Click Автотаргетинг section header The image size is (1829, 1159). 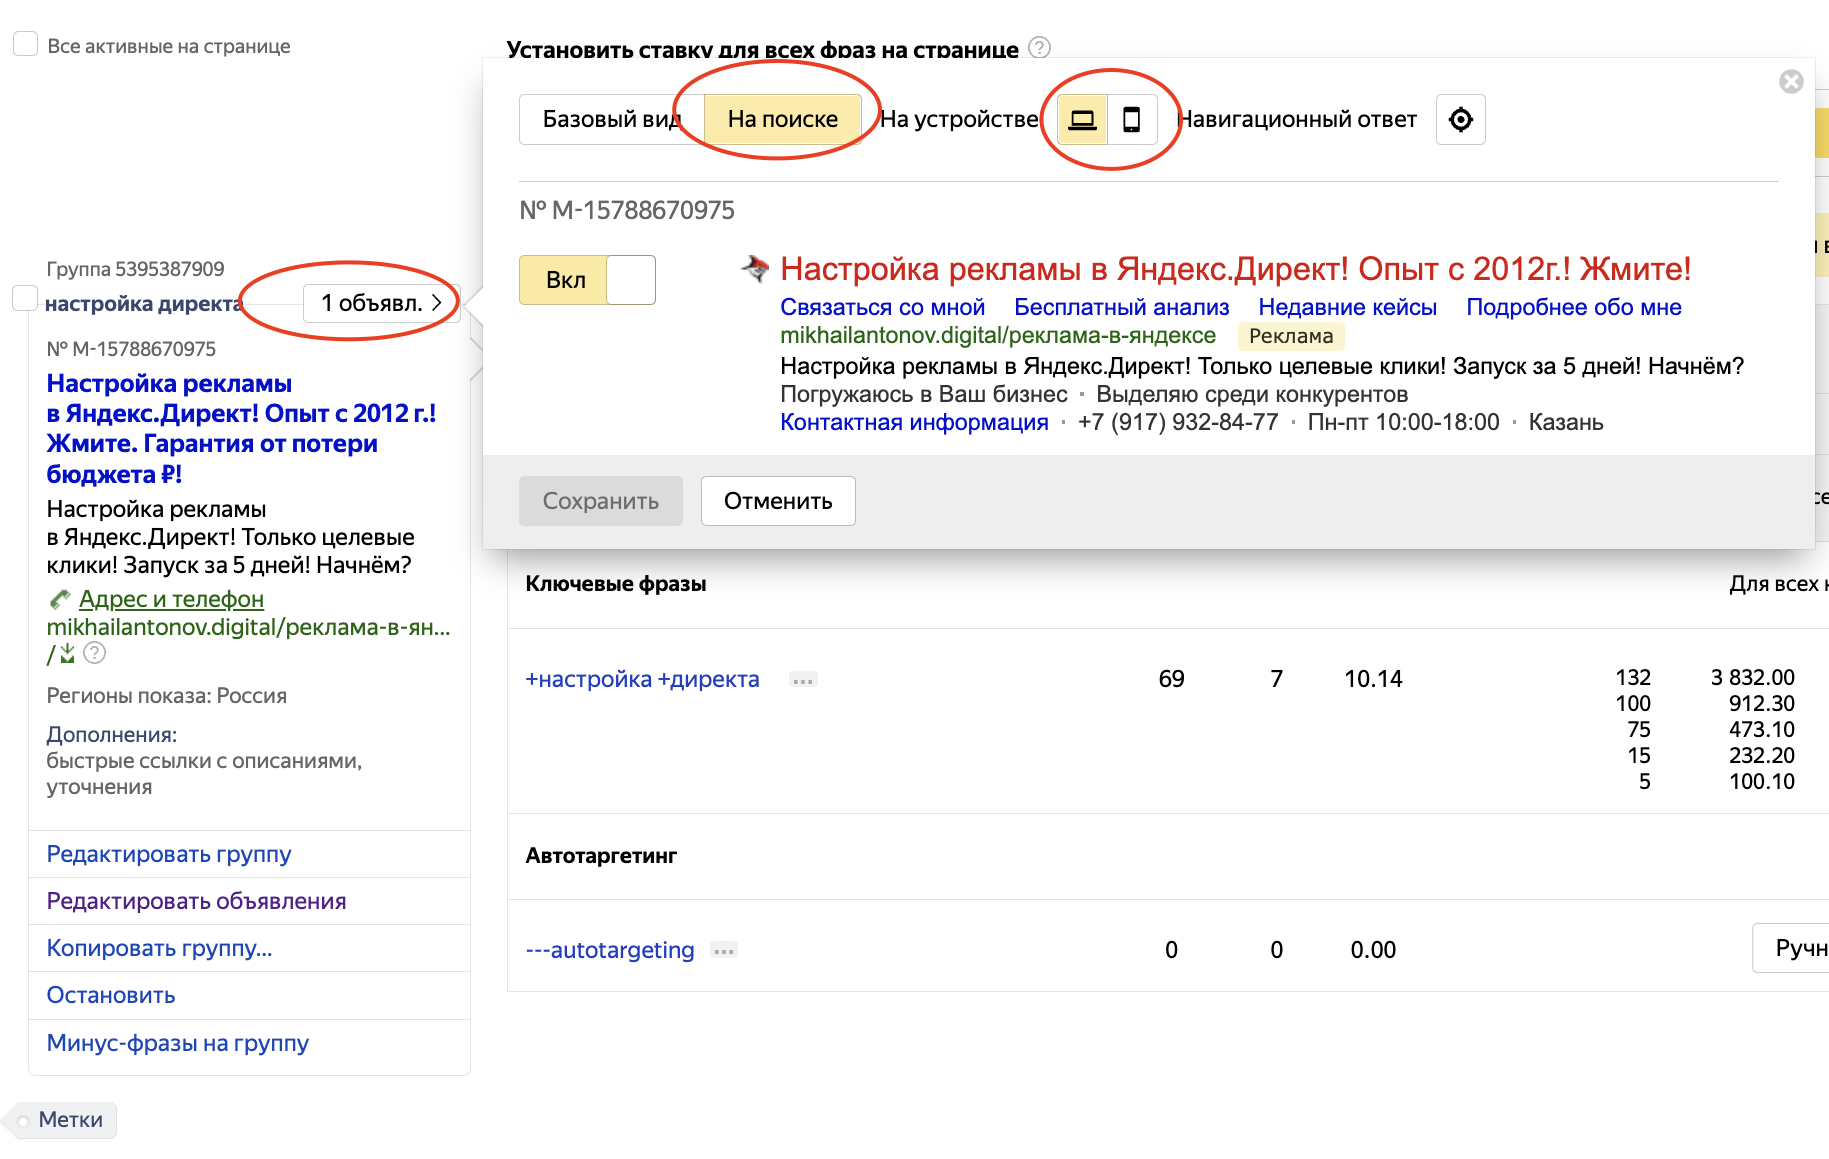(x=601, y=856)
